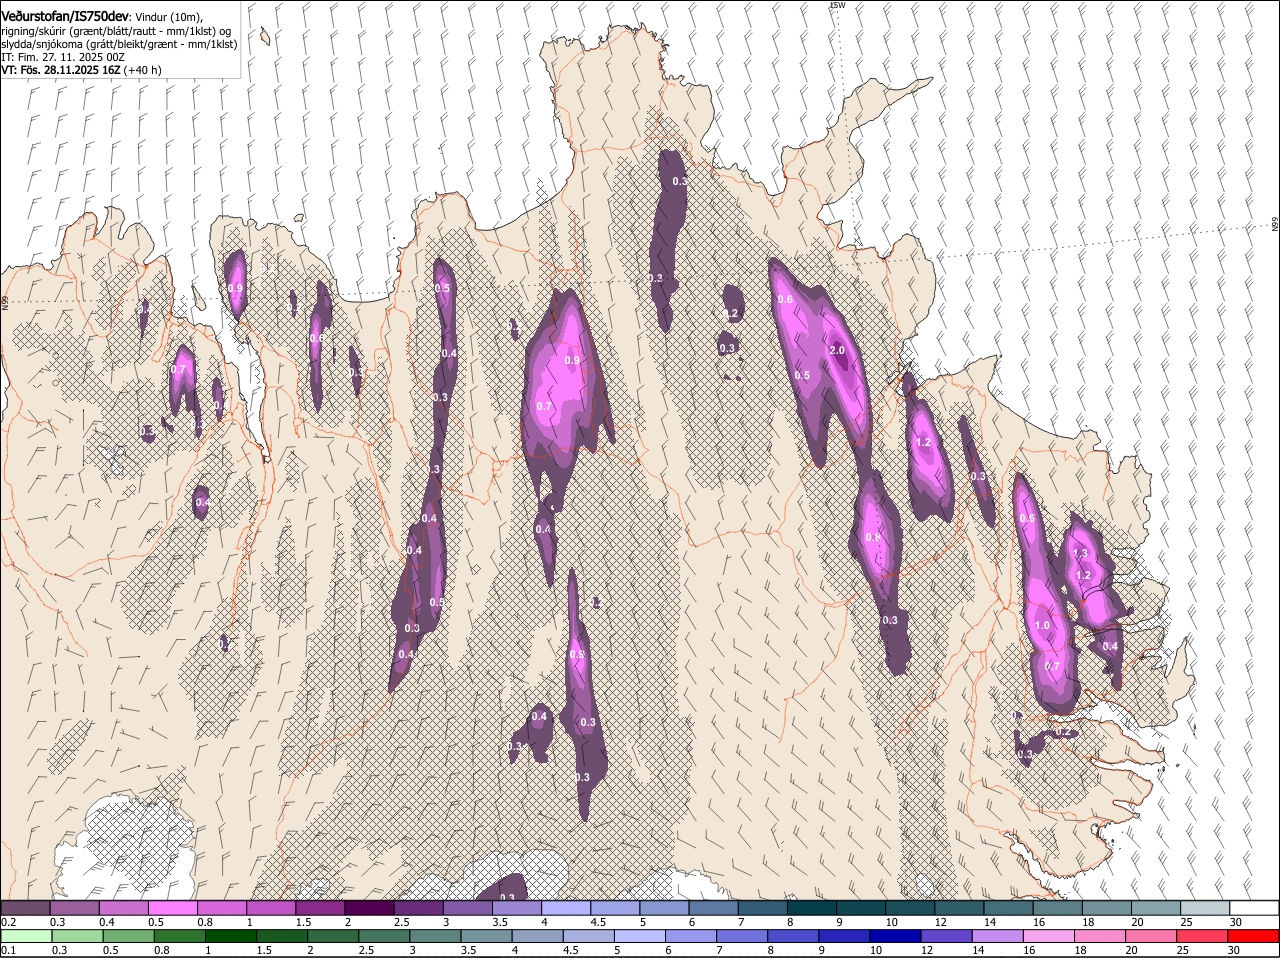Select the 18 pink swatch, lower legend row
1280x958 pixels.
(1098, 937)
